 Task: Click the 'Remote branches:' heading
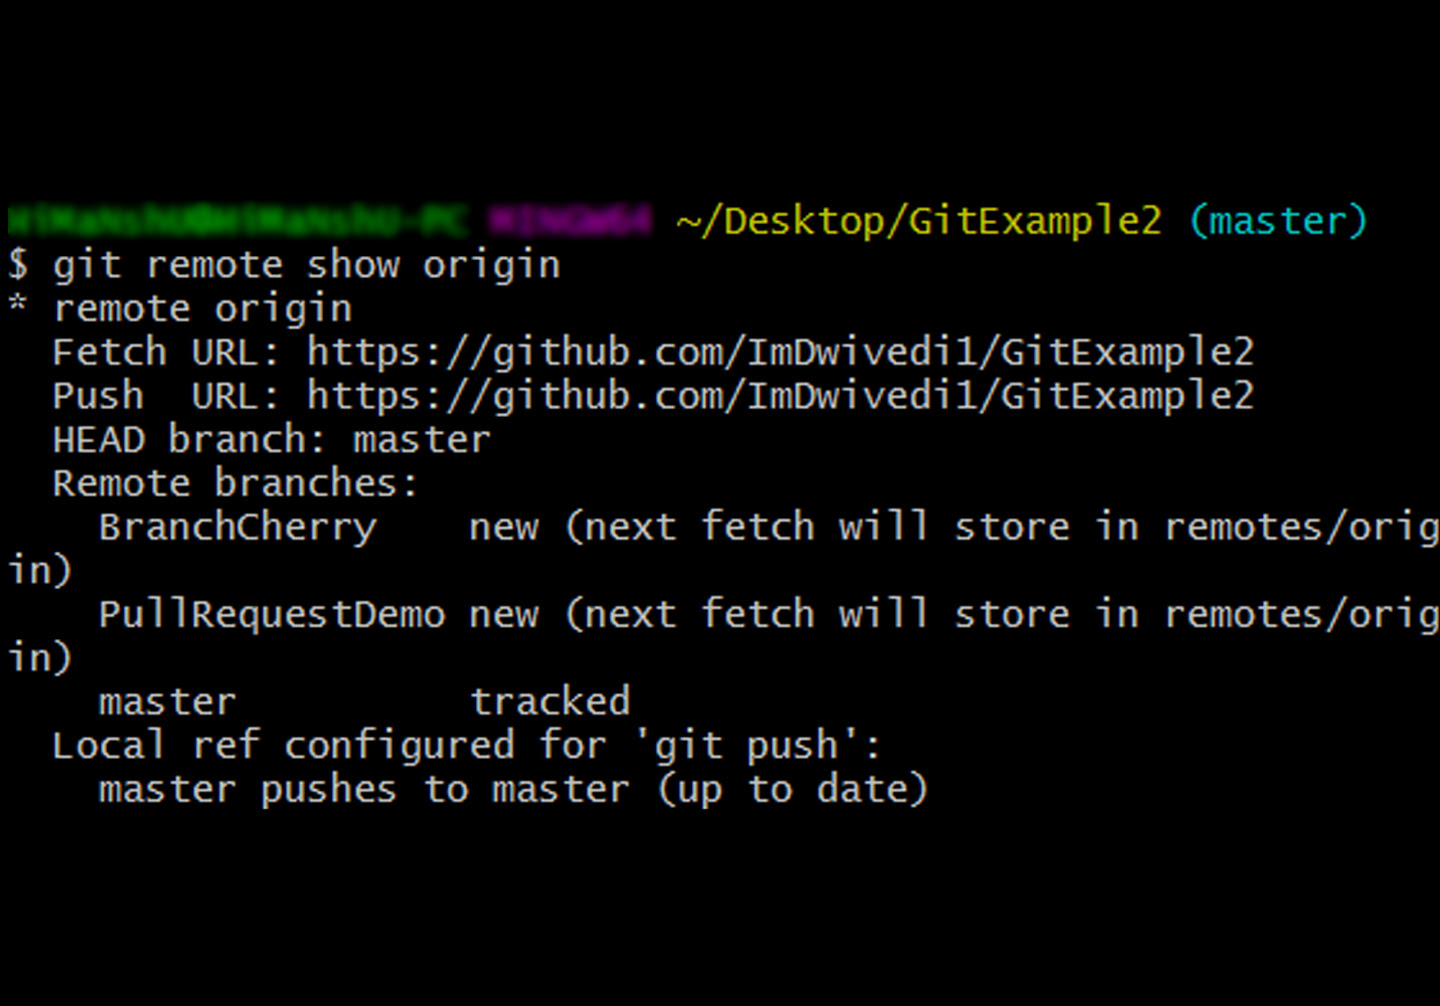click(235, 485)
